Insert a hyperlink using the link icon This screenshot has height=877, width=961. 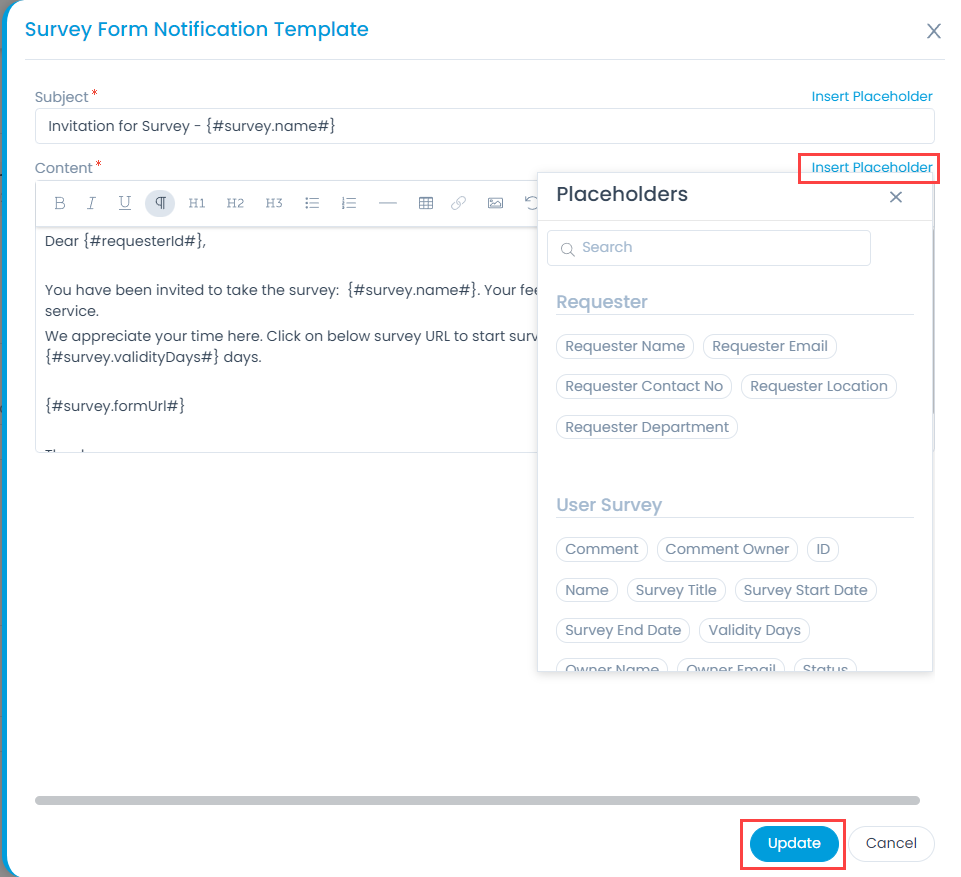[460, 203]
